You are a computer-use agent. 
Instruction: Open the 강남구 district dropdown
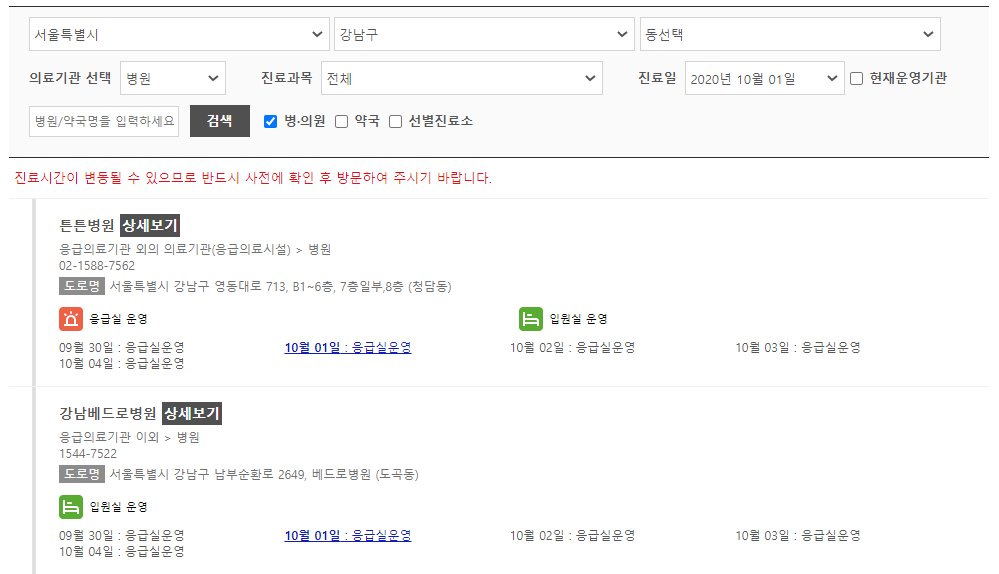click(484, 34)
